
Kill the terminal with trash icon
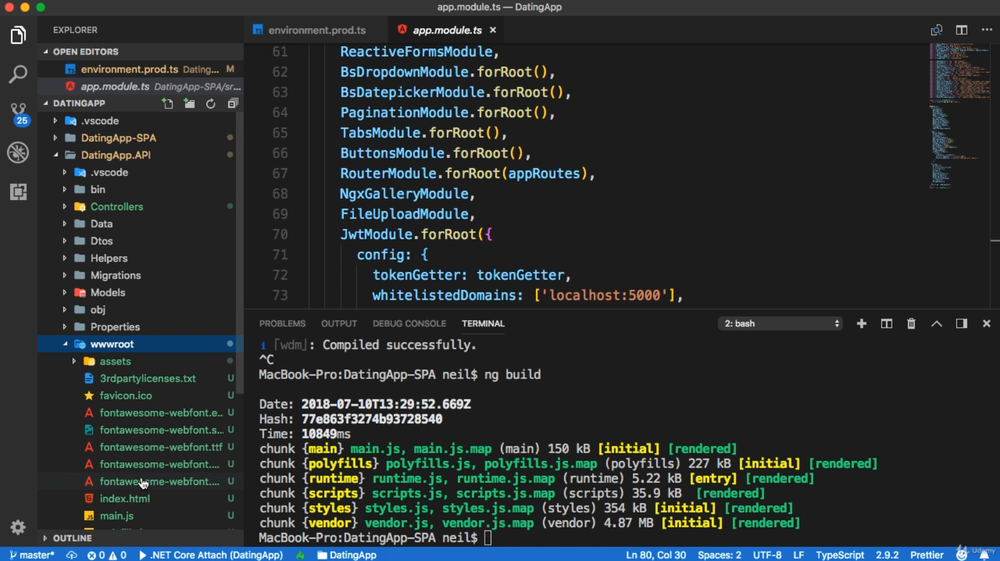(x=911, y=324)
